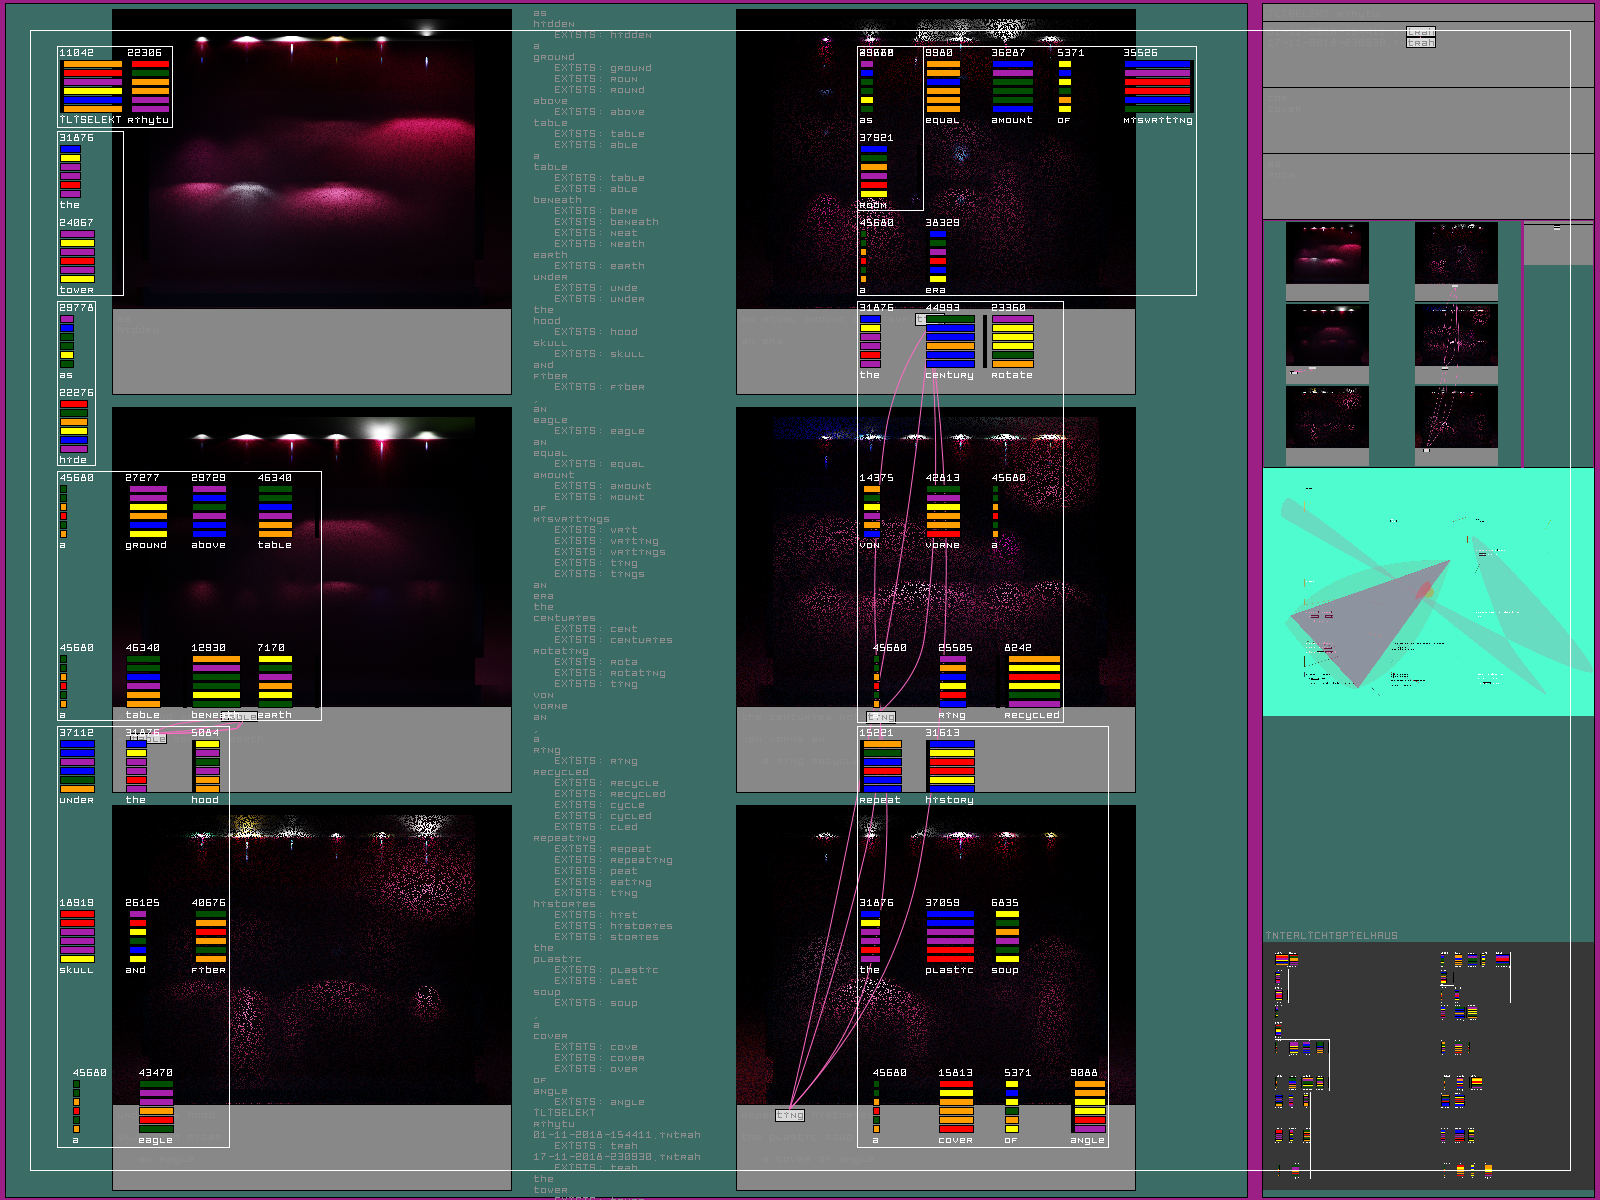Select the 'eagle' block color bars
This screenshot has width=1600, height=1200.
(x=156, y=1106)
